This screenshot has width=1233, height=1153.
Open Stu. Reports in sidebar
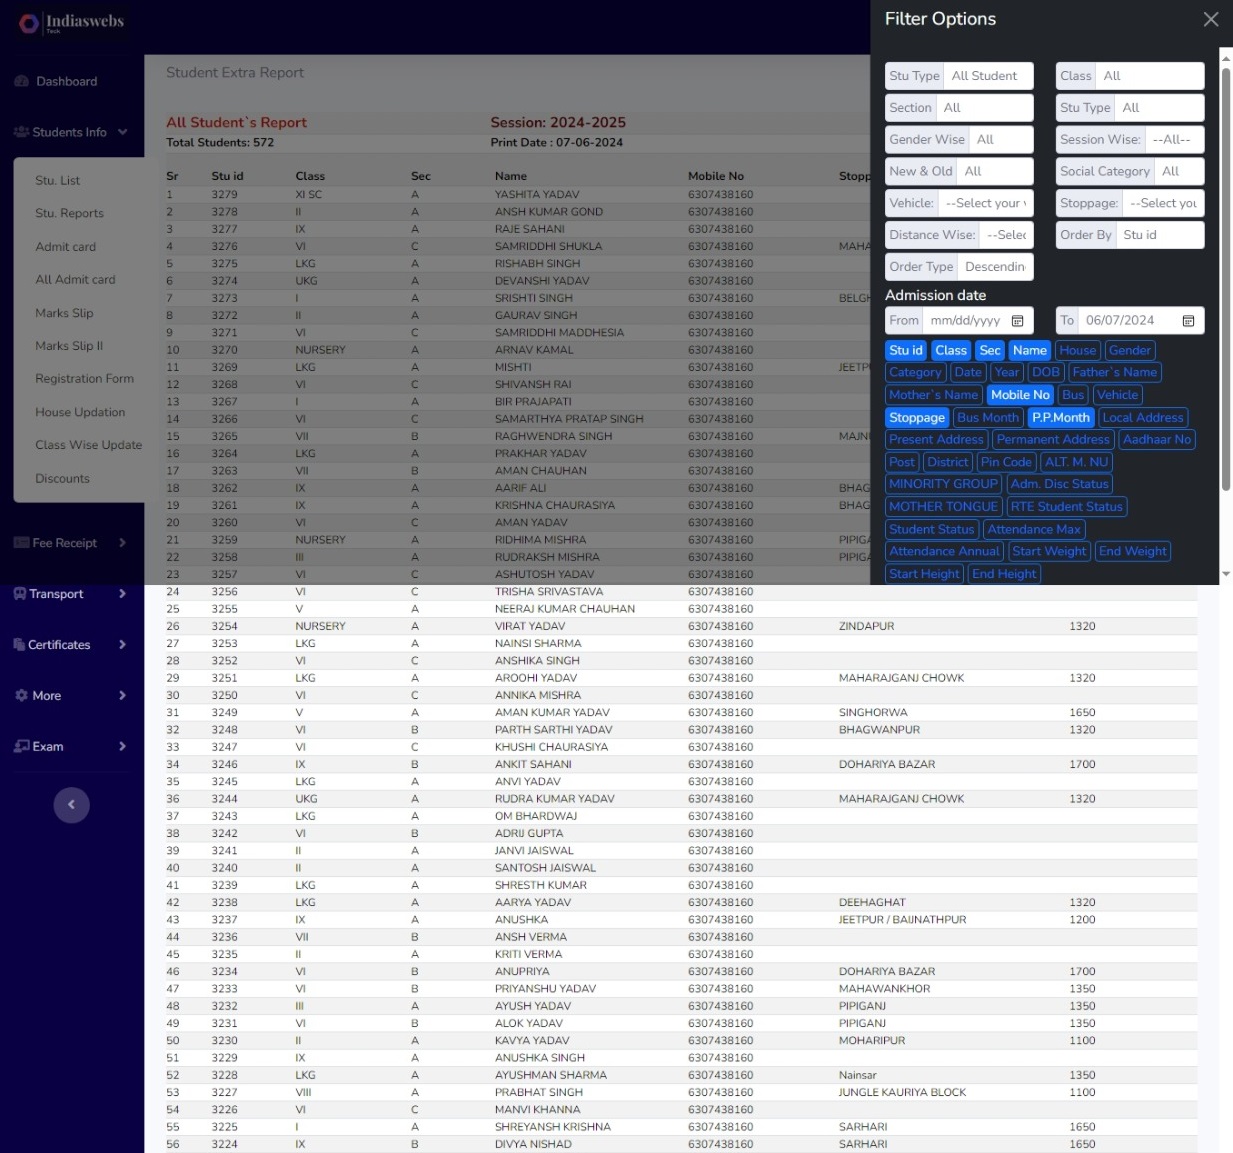[69, 214]
